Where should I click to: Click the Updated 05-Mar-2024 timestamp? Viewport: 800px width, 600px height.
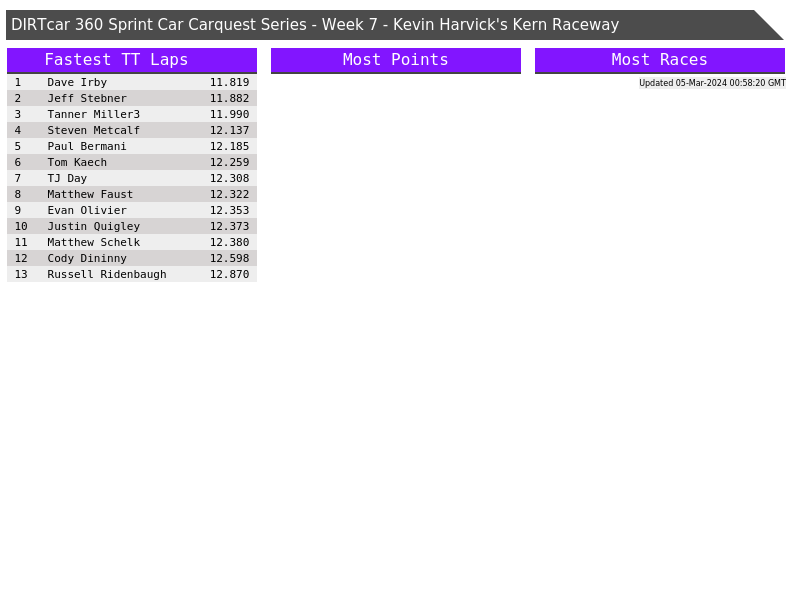712,83
